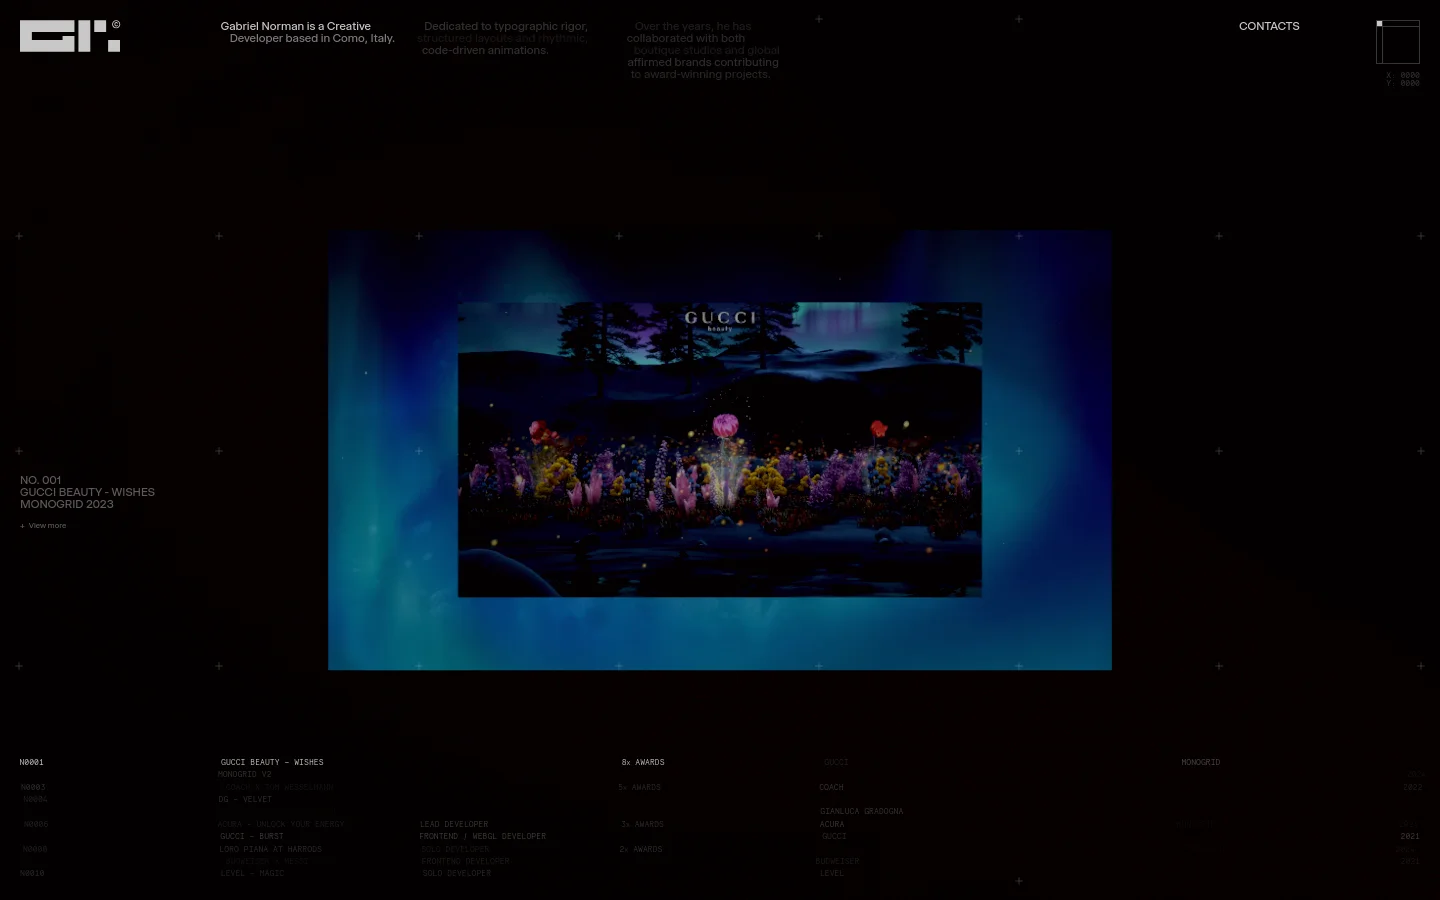Click 'MONOGRID 2023' caption text
Image resolution: width=1440 pixels, height=900 pixels.
(x=67, y=504)
